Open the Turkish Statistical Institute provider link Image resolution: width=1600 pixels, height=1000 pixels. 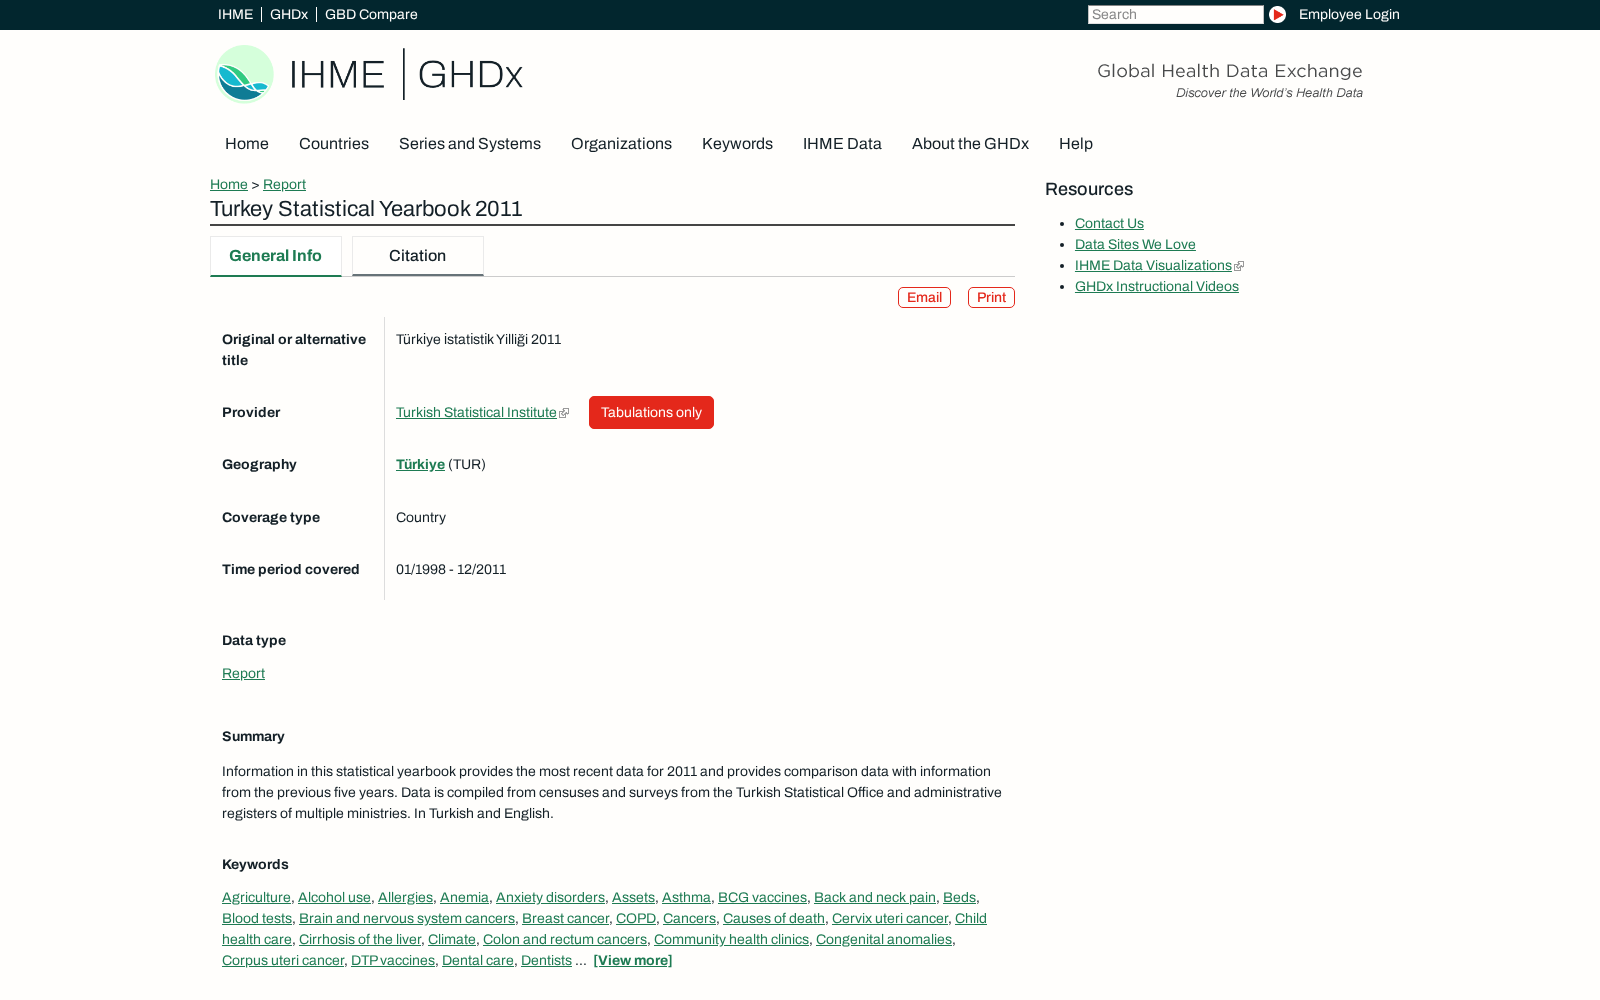coord(476,413)
